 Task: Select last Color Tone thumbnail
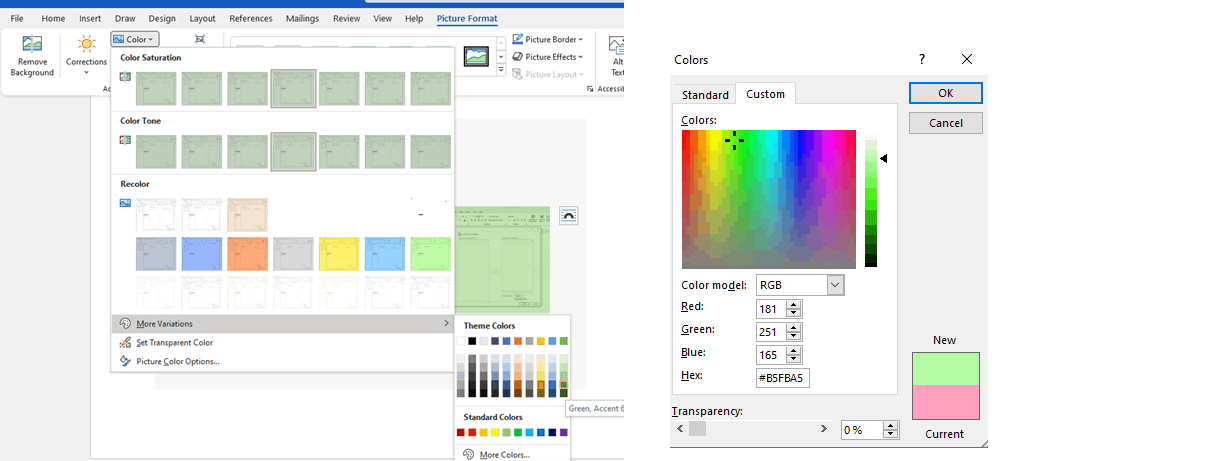(x=431, y=152)
